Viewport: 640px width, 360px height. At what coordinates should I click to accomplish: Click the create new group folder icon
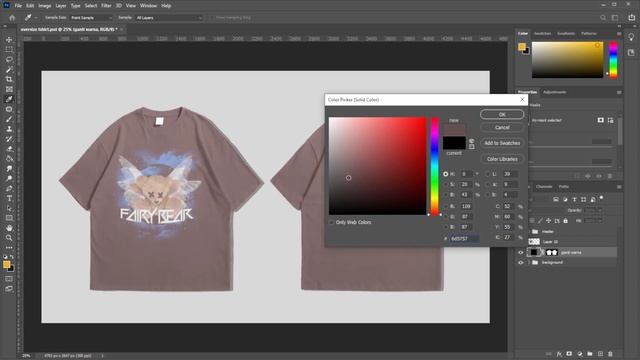pos(590,354)
